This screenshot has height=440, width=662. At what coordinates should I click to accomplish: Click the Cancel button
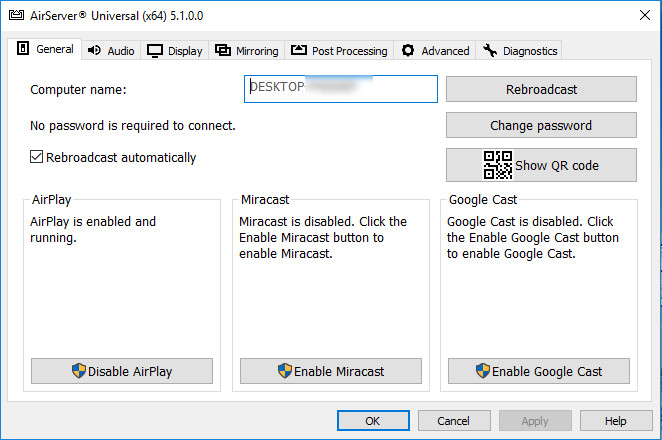(454, 421)
